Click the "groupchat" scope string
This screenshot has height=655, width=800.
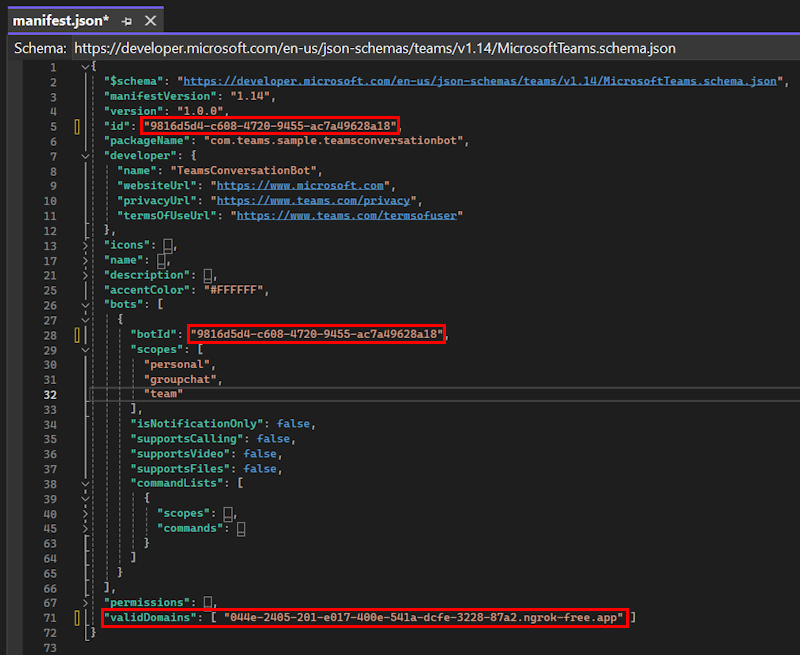click(x=180, y=380)
